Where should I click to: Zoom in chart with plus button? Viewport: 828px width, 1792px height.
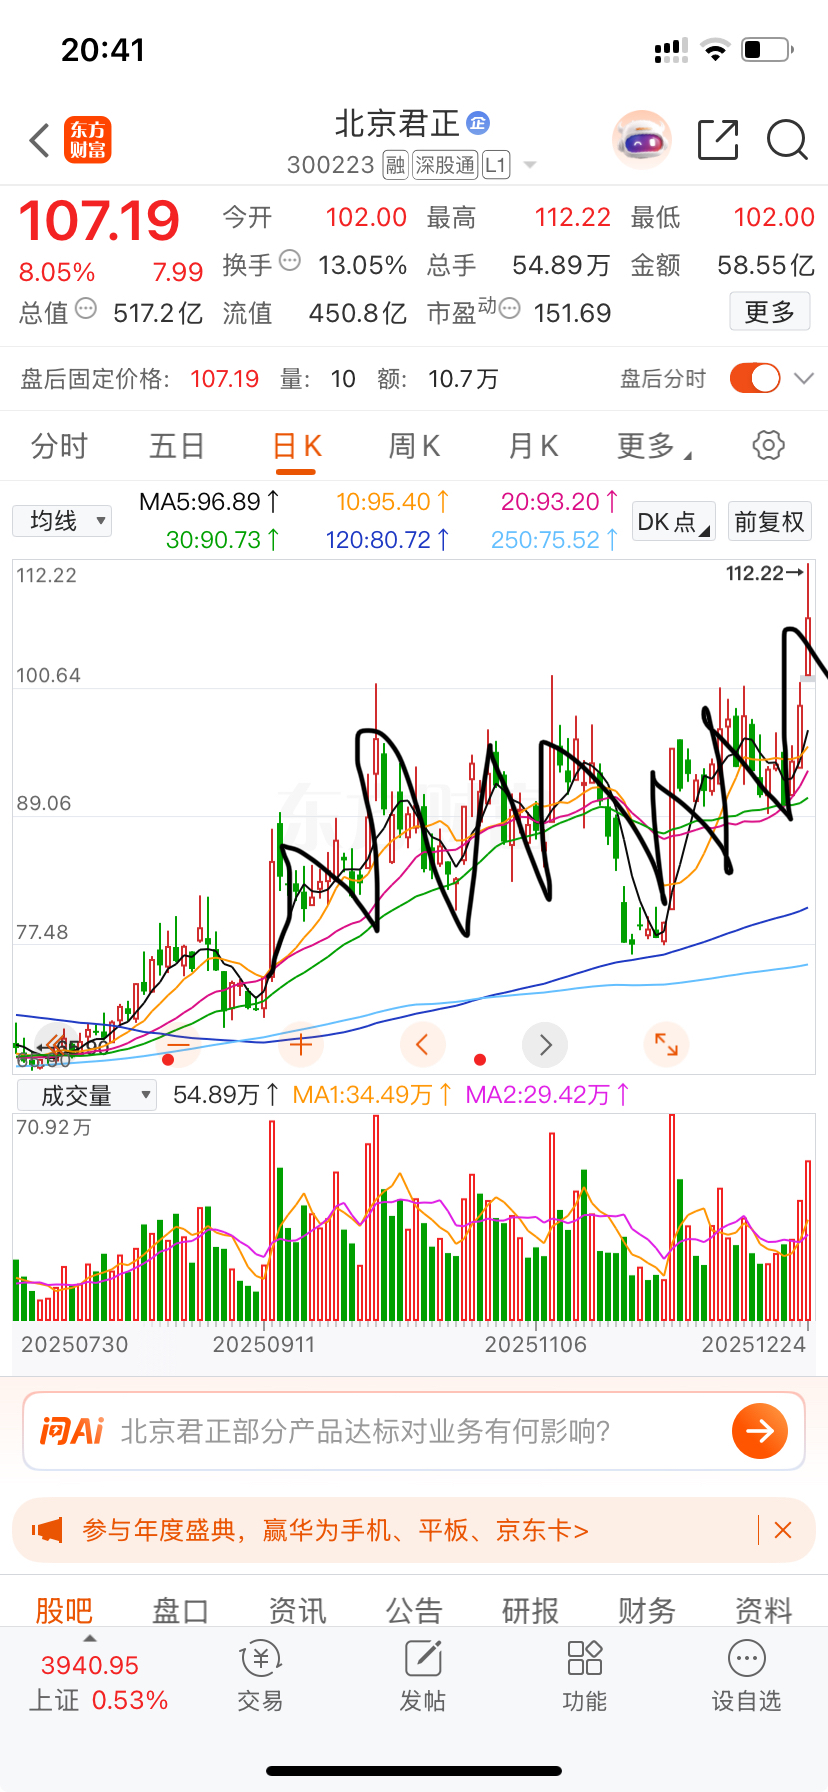click(300, 1045)
